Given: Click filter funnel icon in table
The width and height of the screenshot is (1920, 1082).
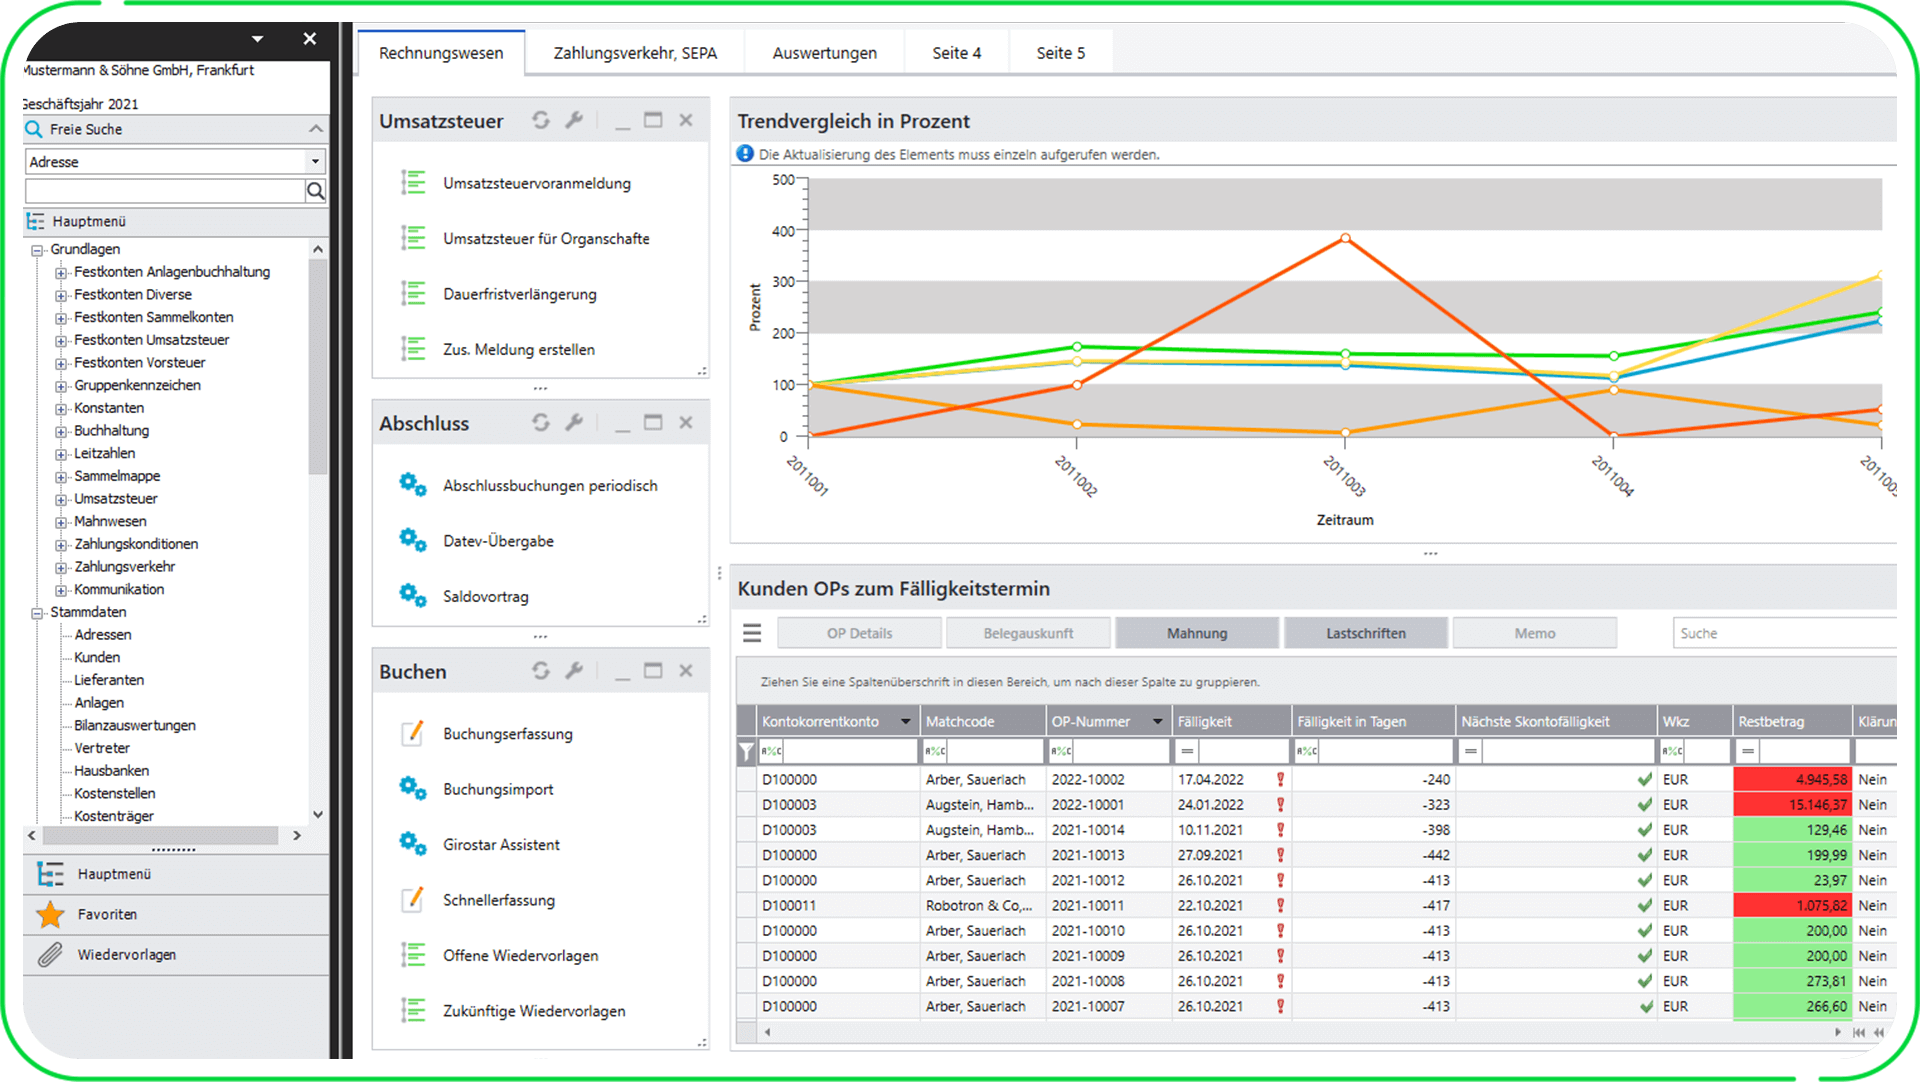Looking at the screenshot, I should [x=746, y=750].
